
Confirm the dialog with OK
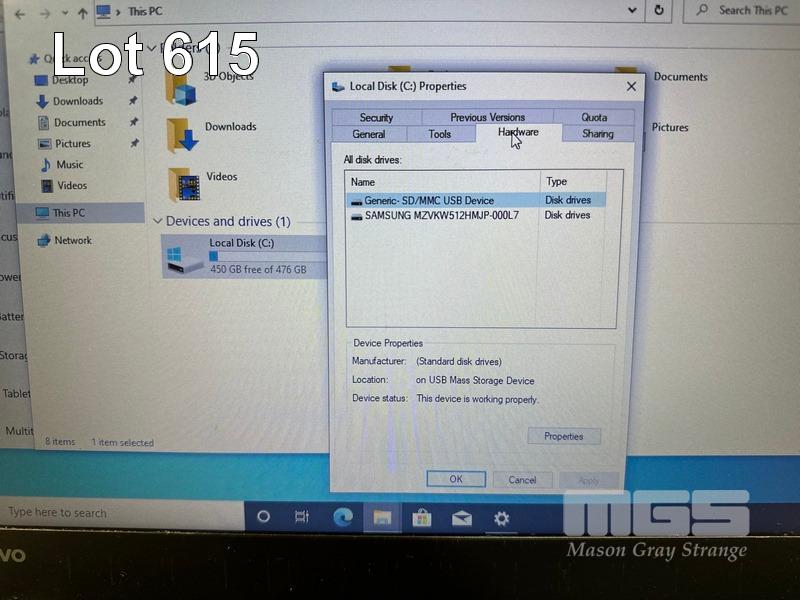455,479
